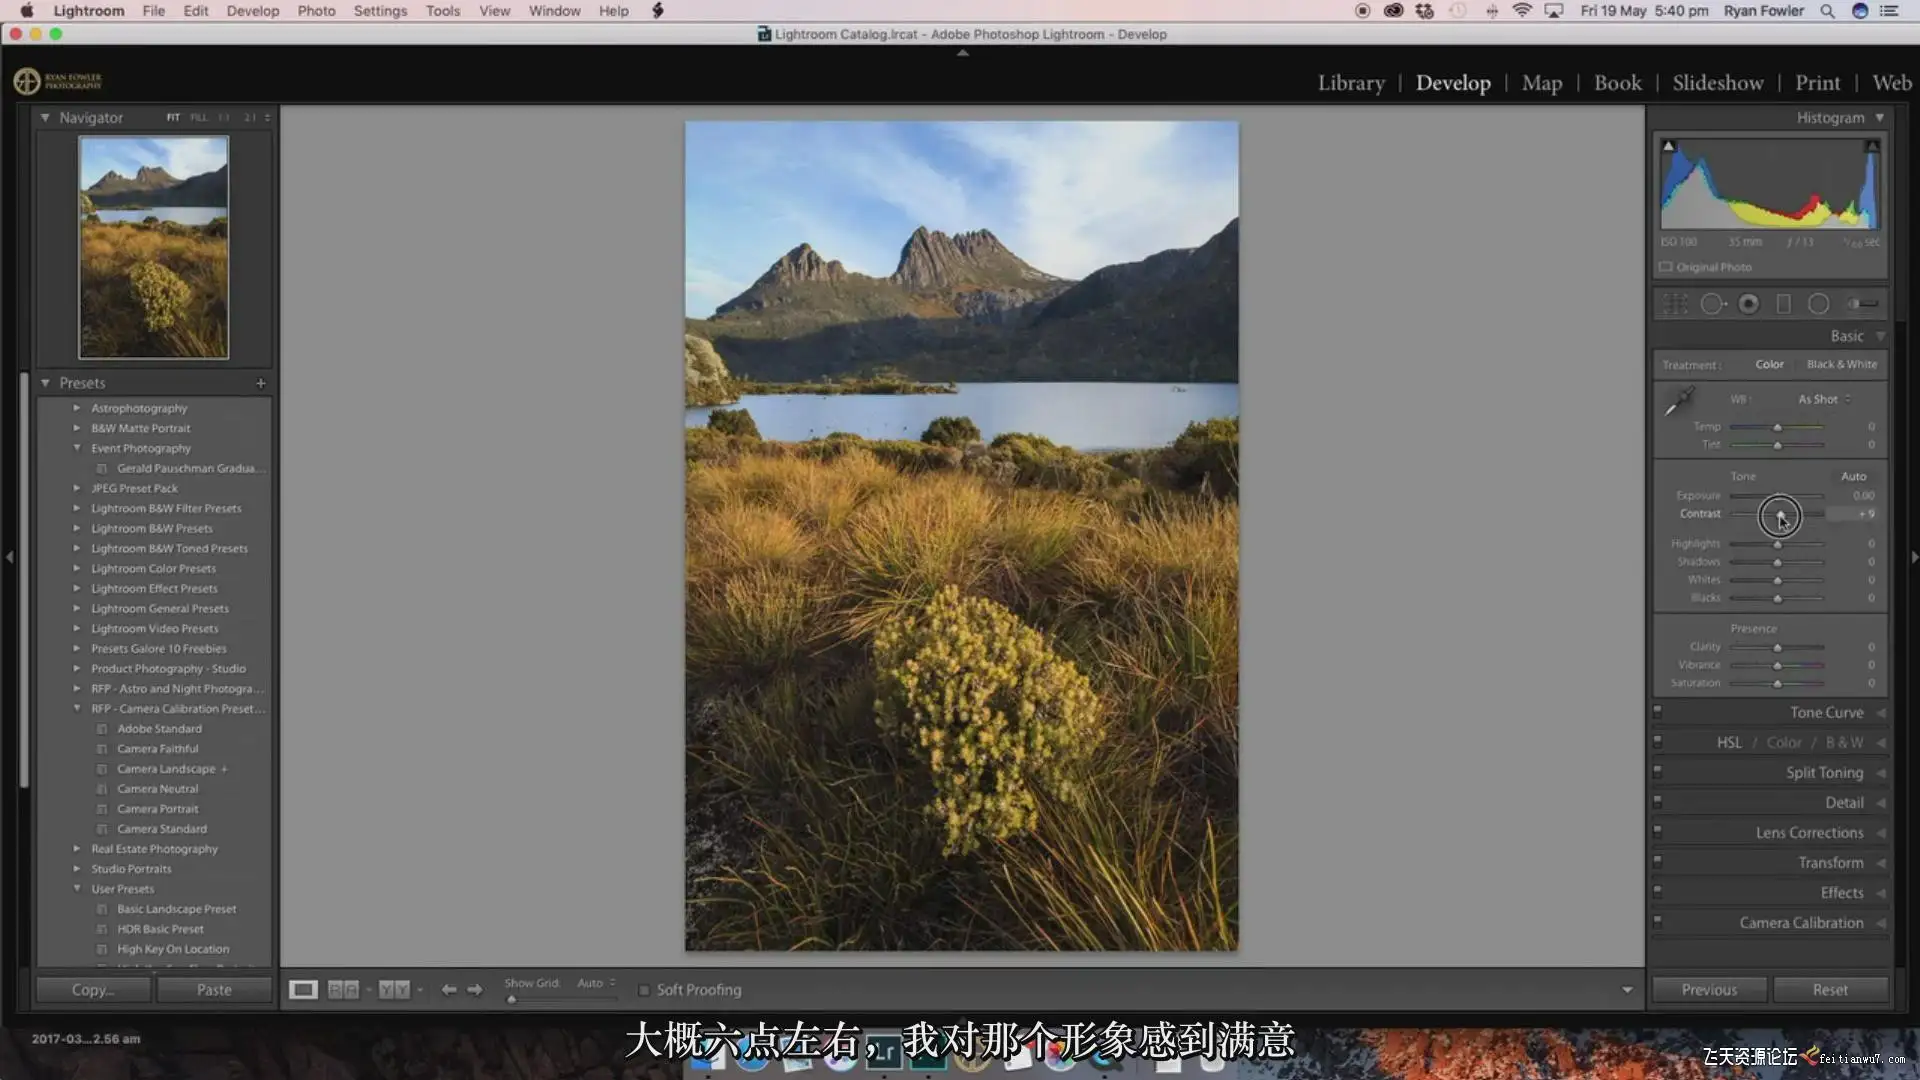The height and width of the screenshot is (1080, 1920).
Task: Click the Loupe view icon in toolbar
Action: tap(303, 990)
